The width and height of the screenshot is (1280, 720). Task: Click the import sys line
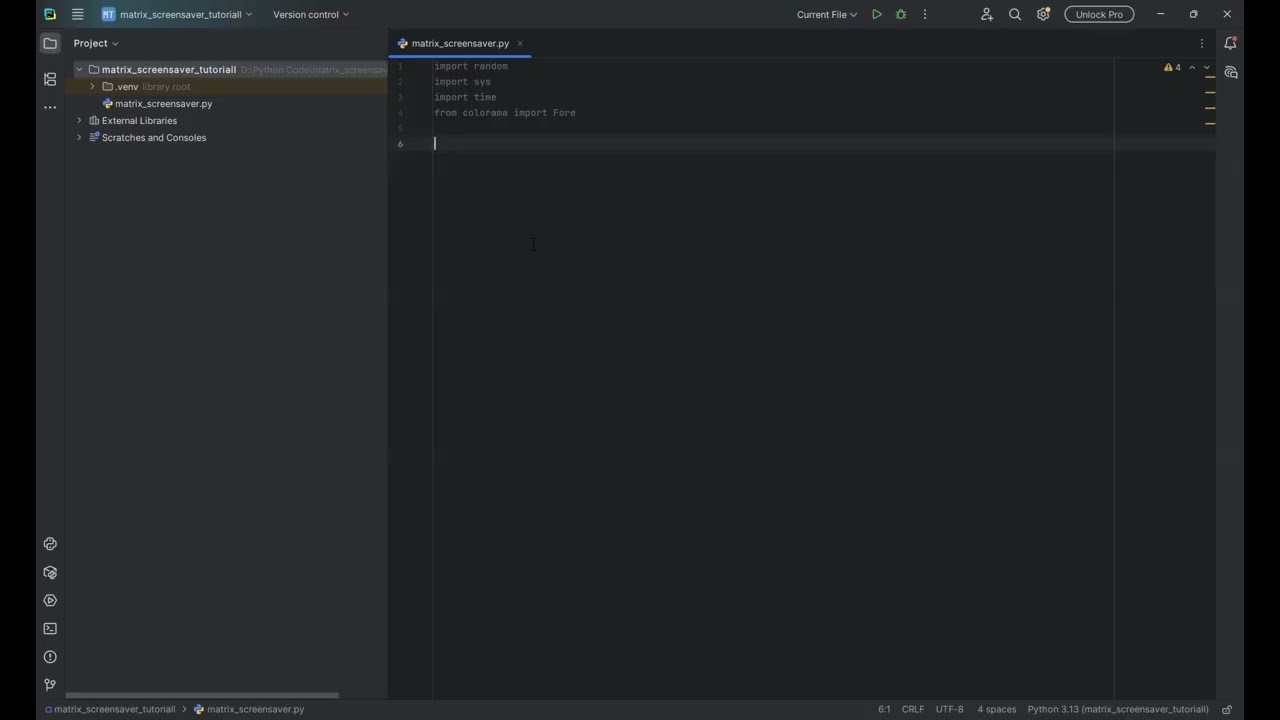pos(462,82)
